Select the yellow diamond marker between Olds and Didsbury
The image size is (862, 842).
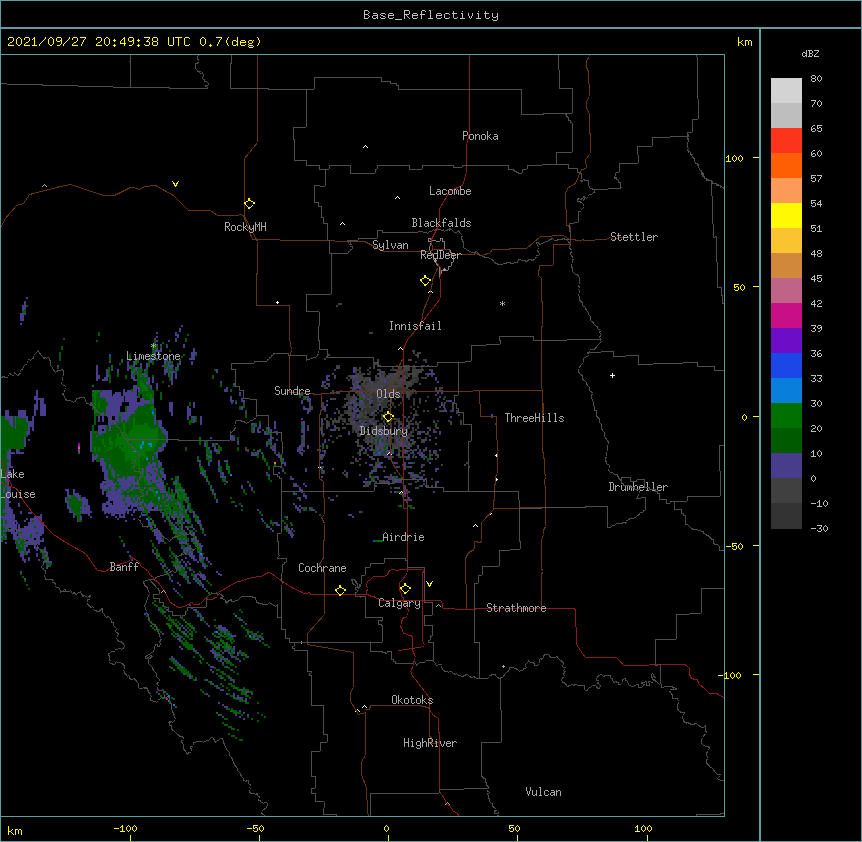pyautogui.click(x=388, y=416)
